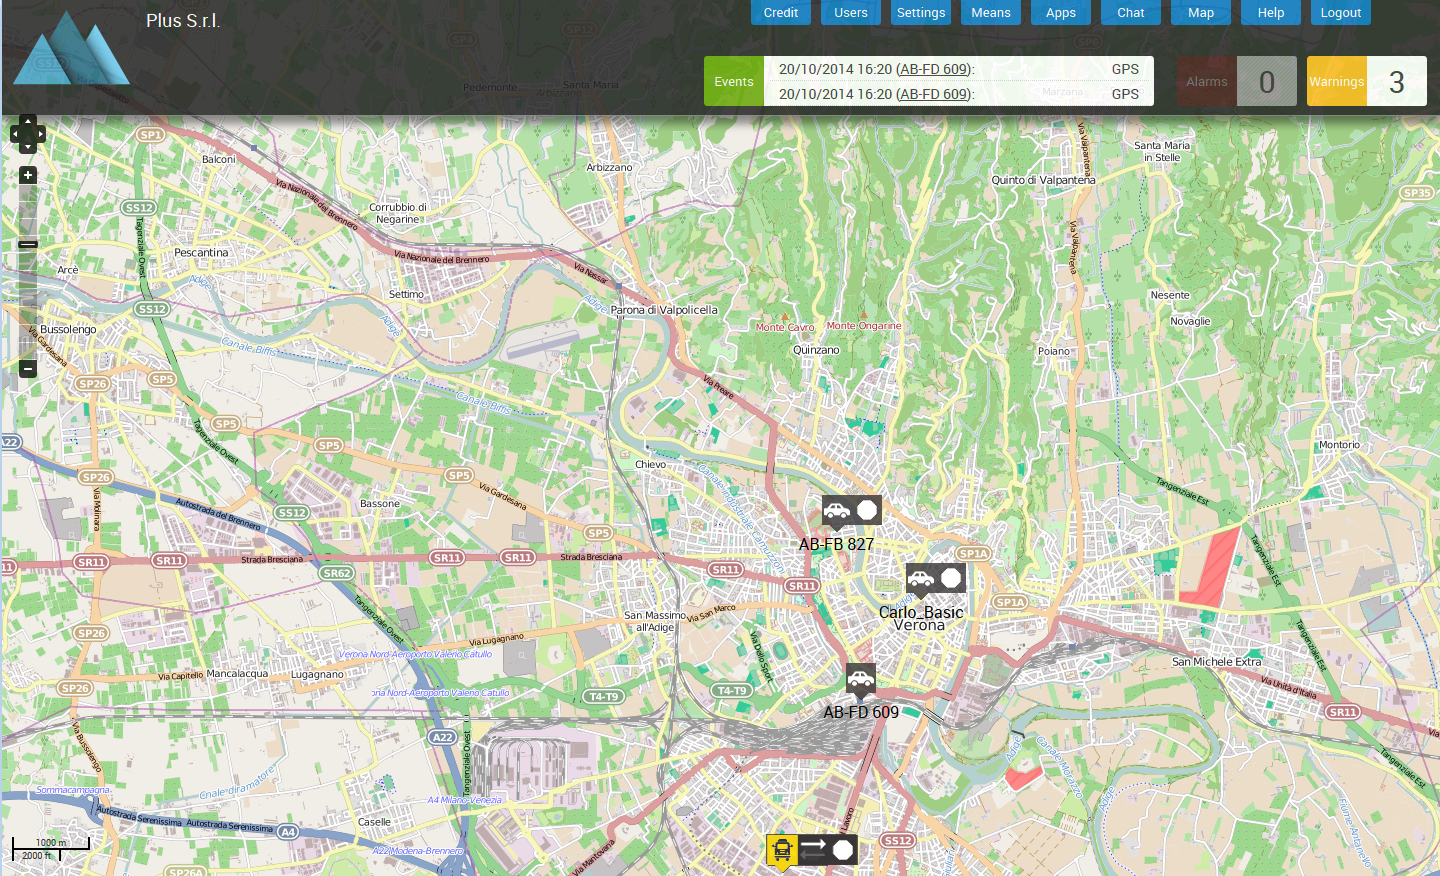1440x876 pixels.
Task: Open AB-FD 609 link in the second event row
Action: (x=933, y=94)
